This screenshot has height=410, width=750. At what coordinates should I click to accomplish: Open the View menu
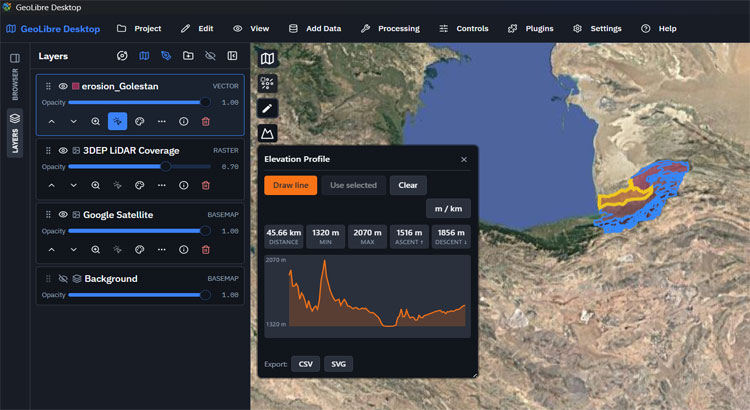click(x=251, y=29)
